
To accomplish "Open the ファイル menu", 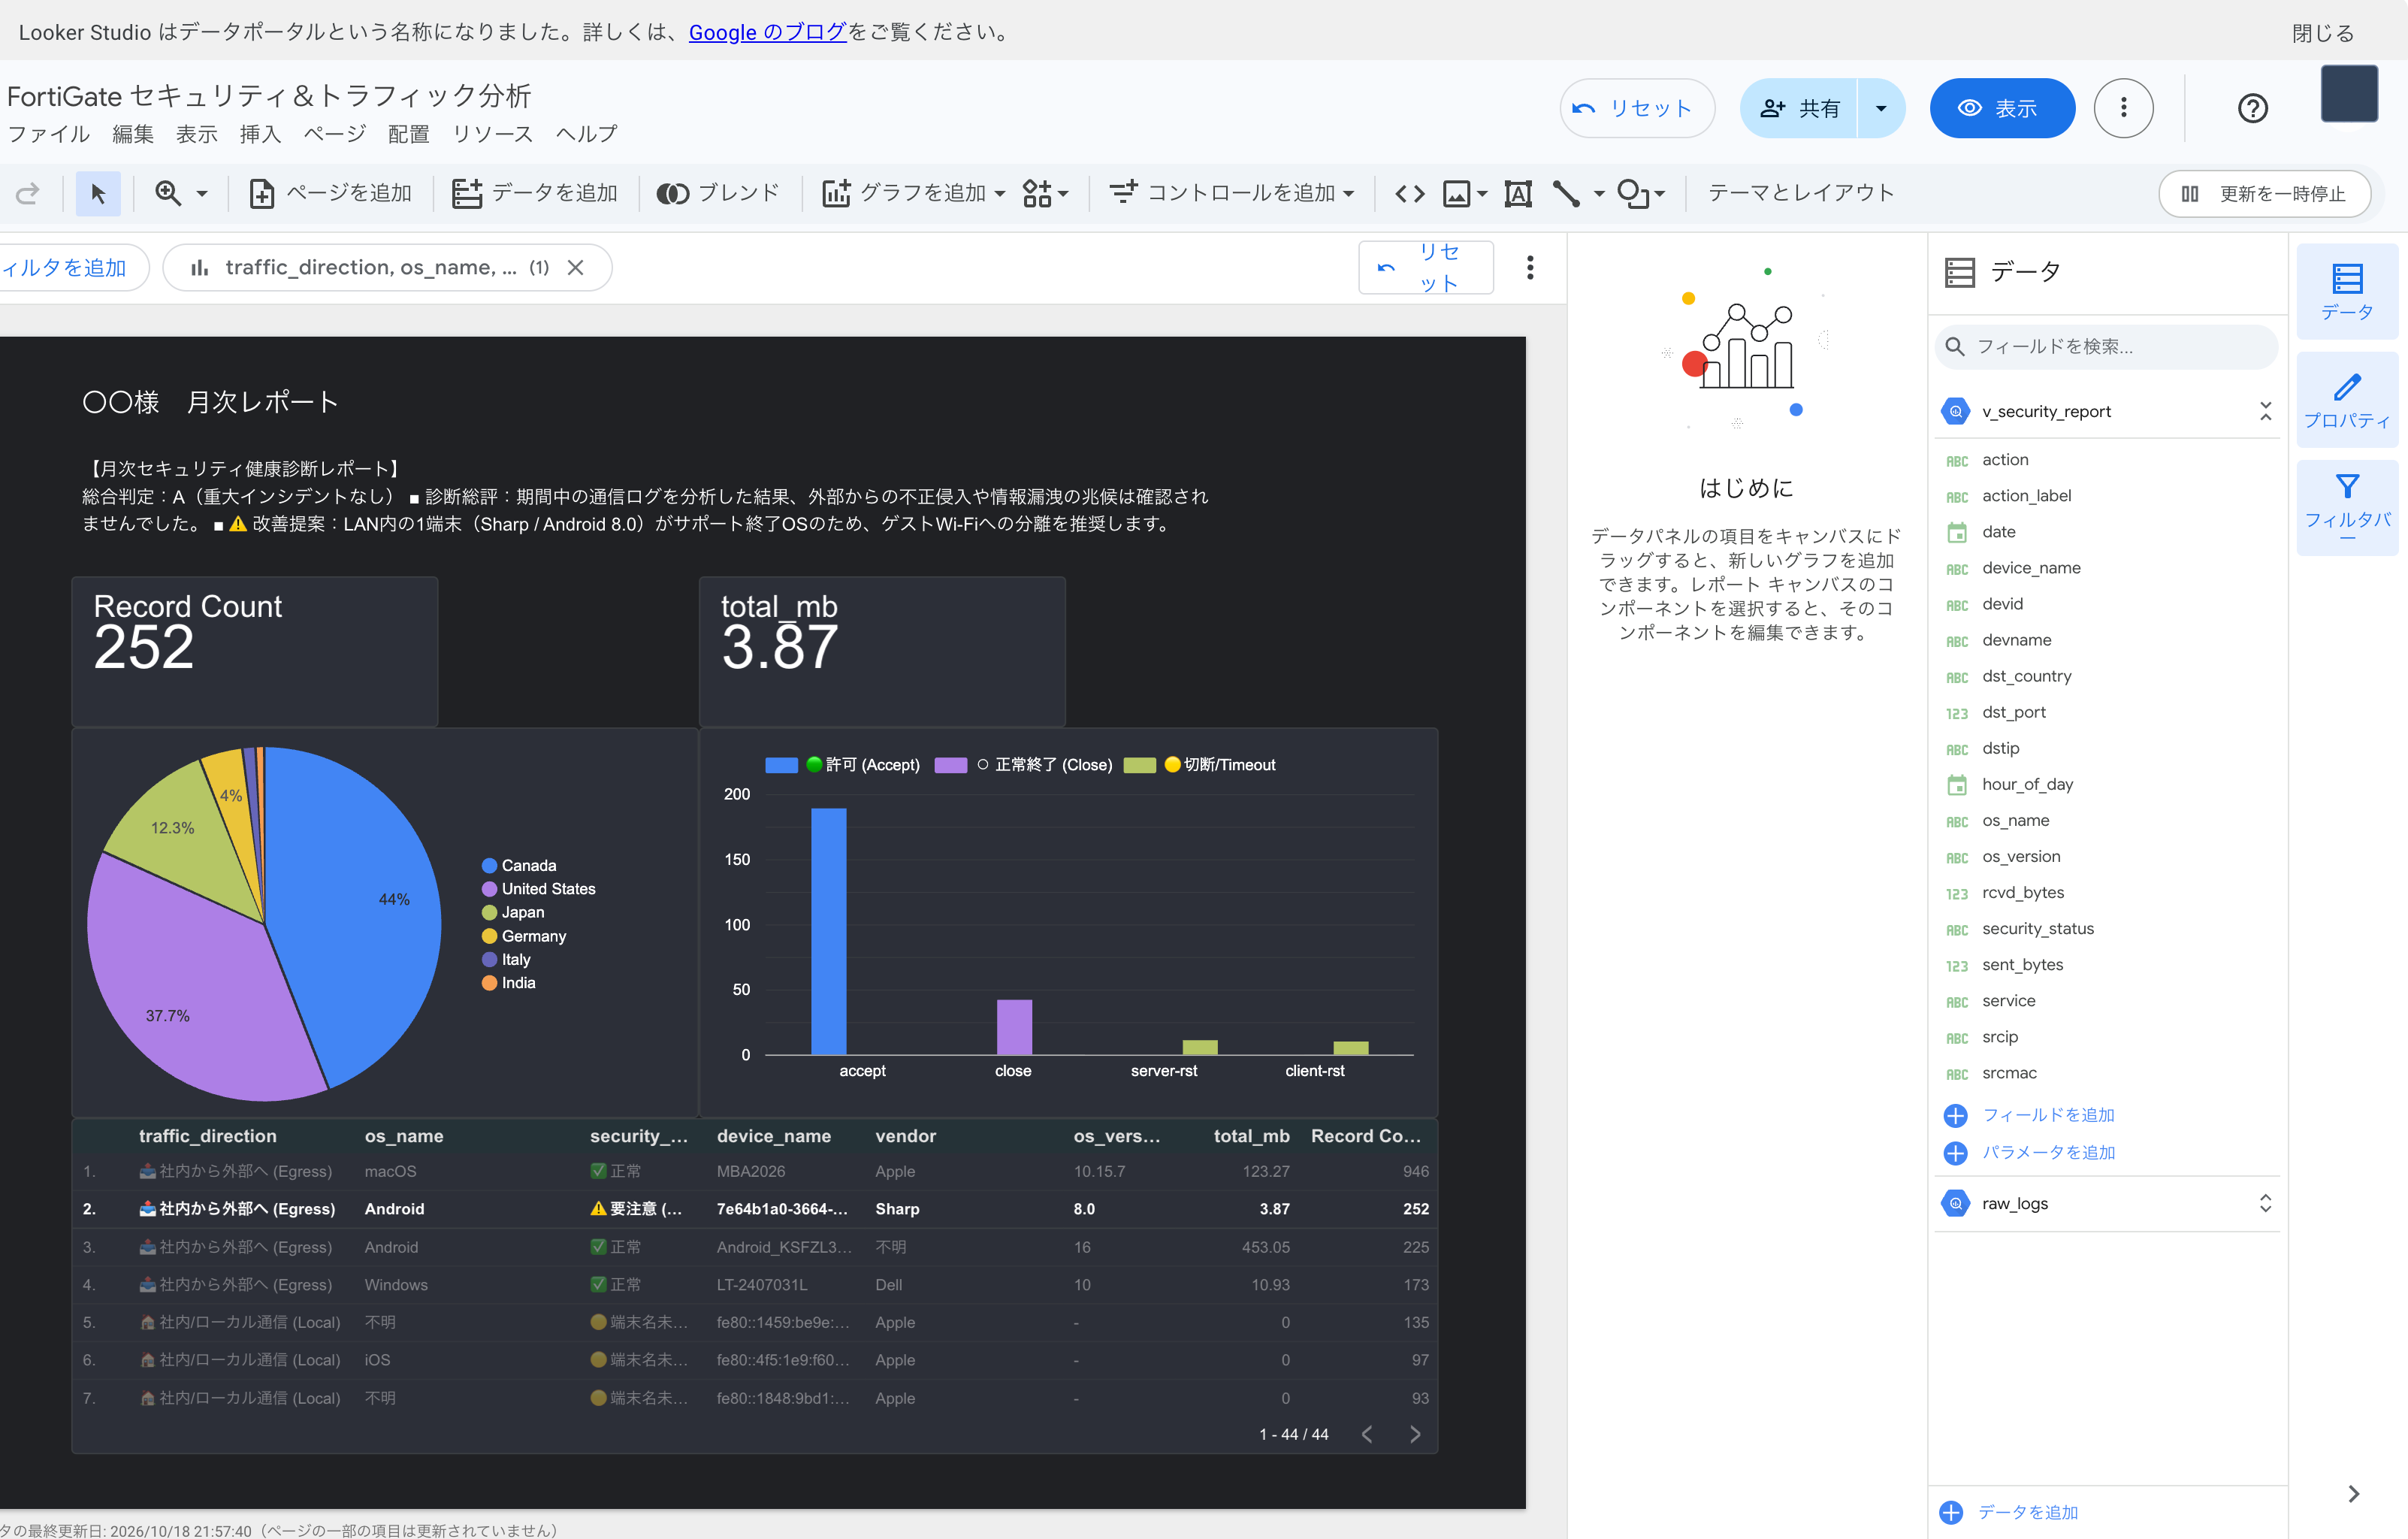I will (x=48, y=134).
